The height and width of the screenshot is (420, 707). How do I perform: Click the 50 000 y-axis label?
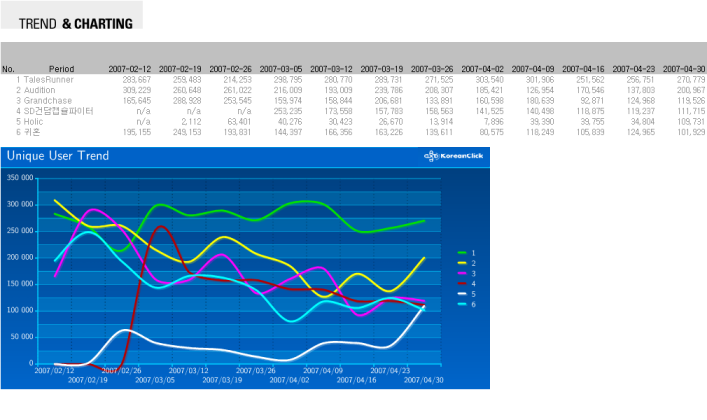[x=22, y=337]
